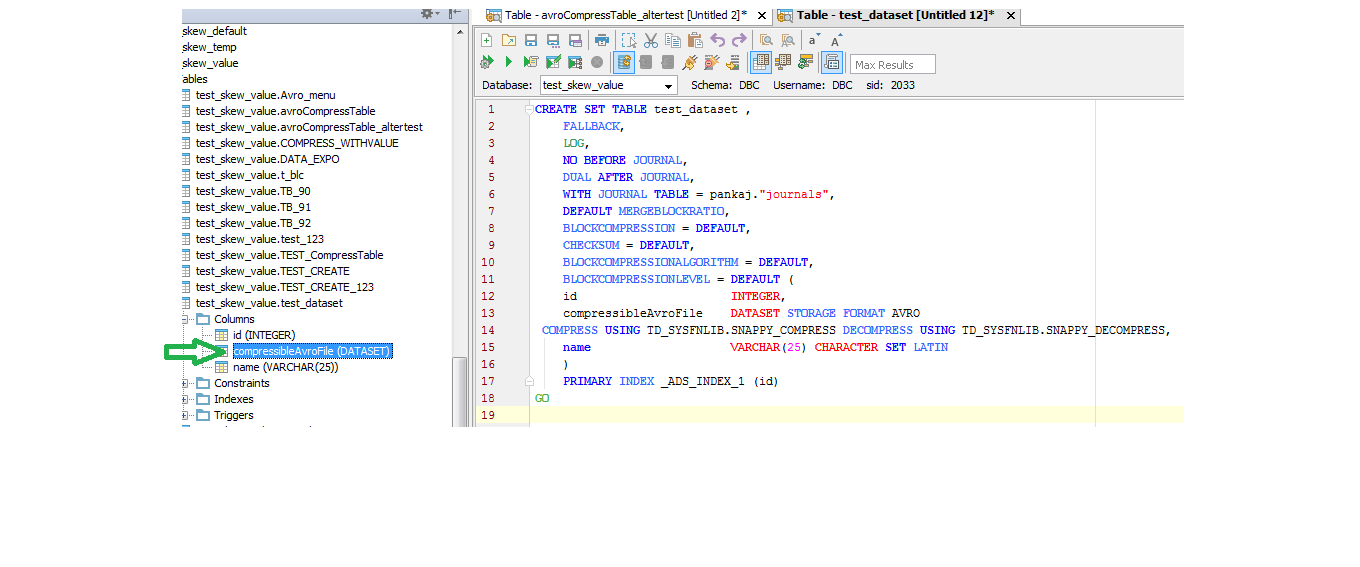Click the Max Results input field
The image size is (1360, 567).
click(x=893, y=64)
